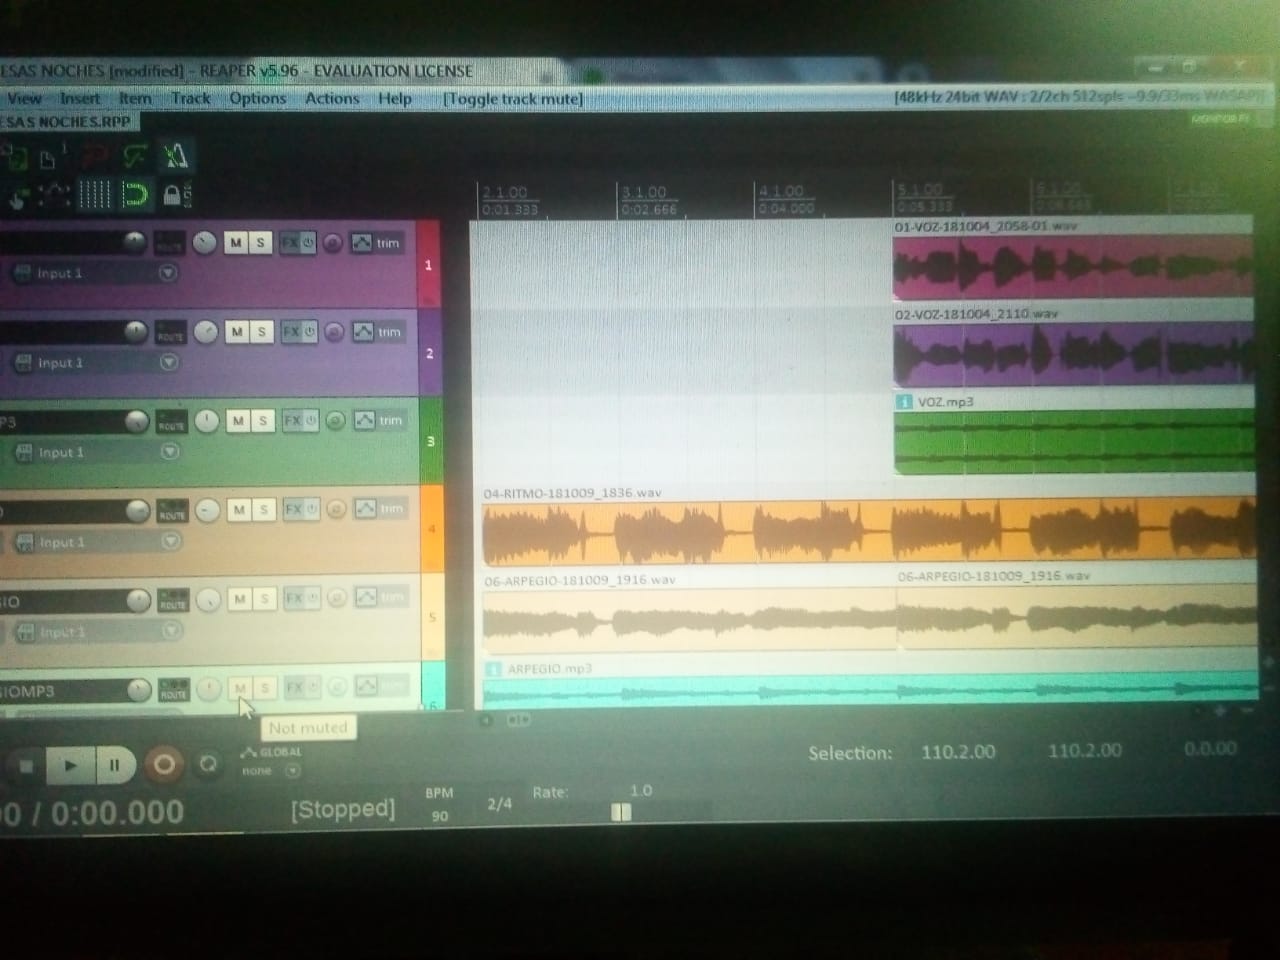
Task: Mute track 1
Action: coord(235,243)
